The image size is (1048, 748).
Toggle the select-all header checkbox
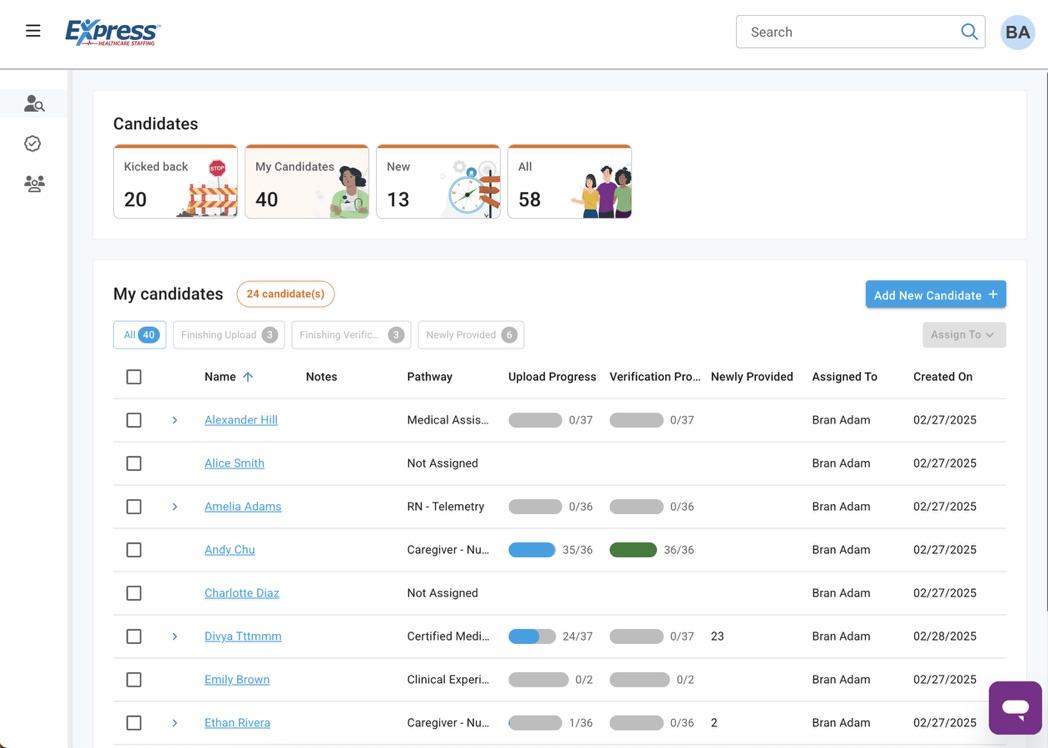click(x=134, y=377)
